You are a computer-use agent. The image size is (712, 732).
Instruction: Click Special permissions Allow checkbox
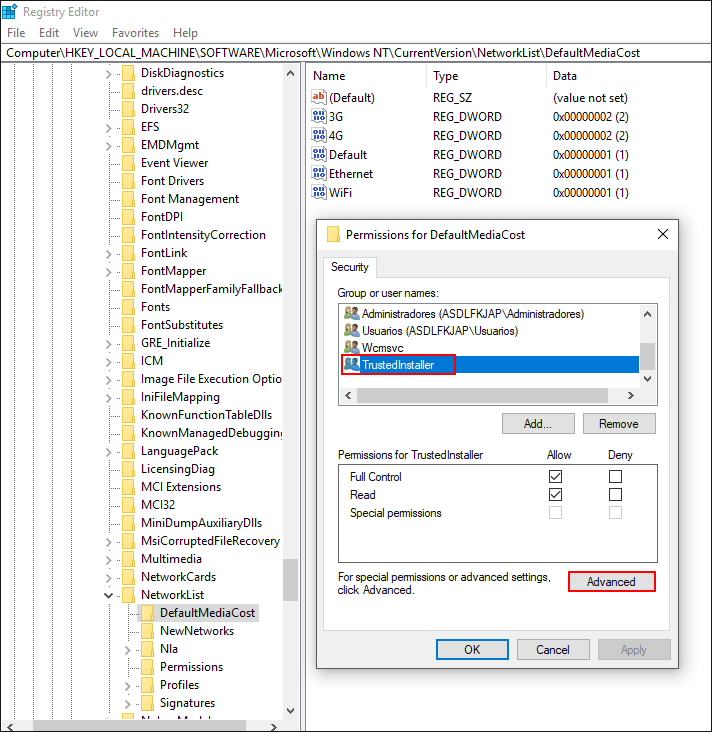point(555,513)
